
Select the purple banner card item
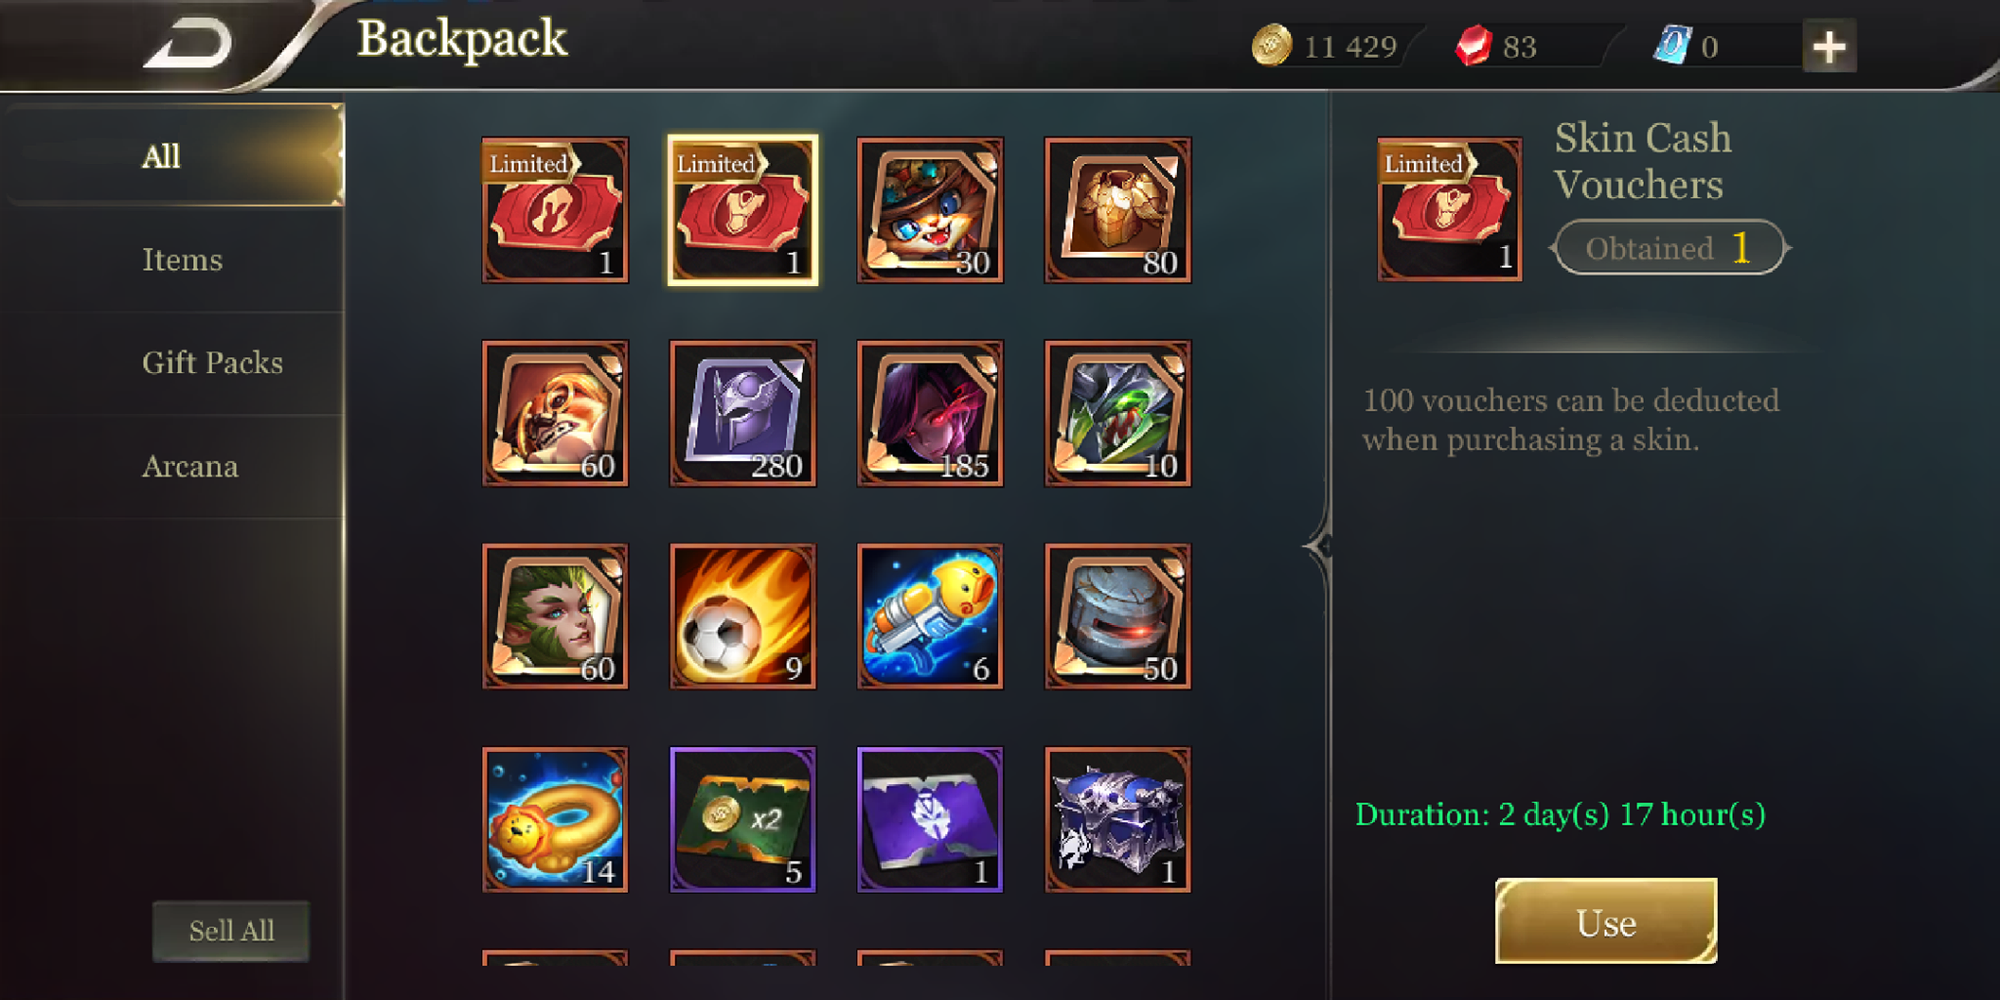pos(930,819)
